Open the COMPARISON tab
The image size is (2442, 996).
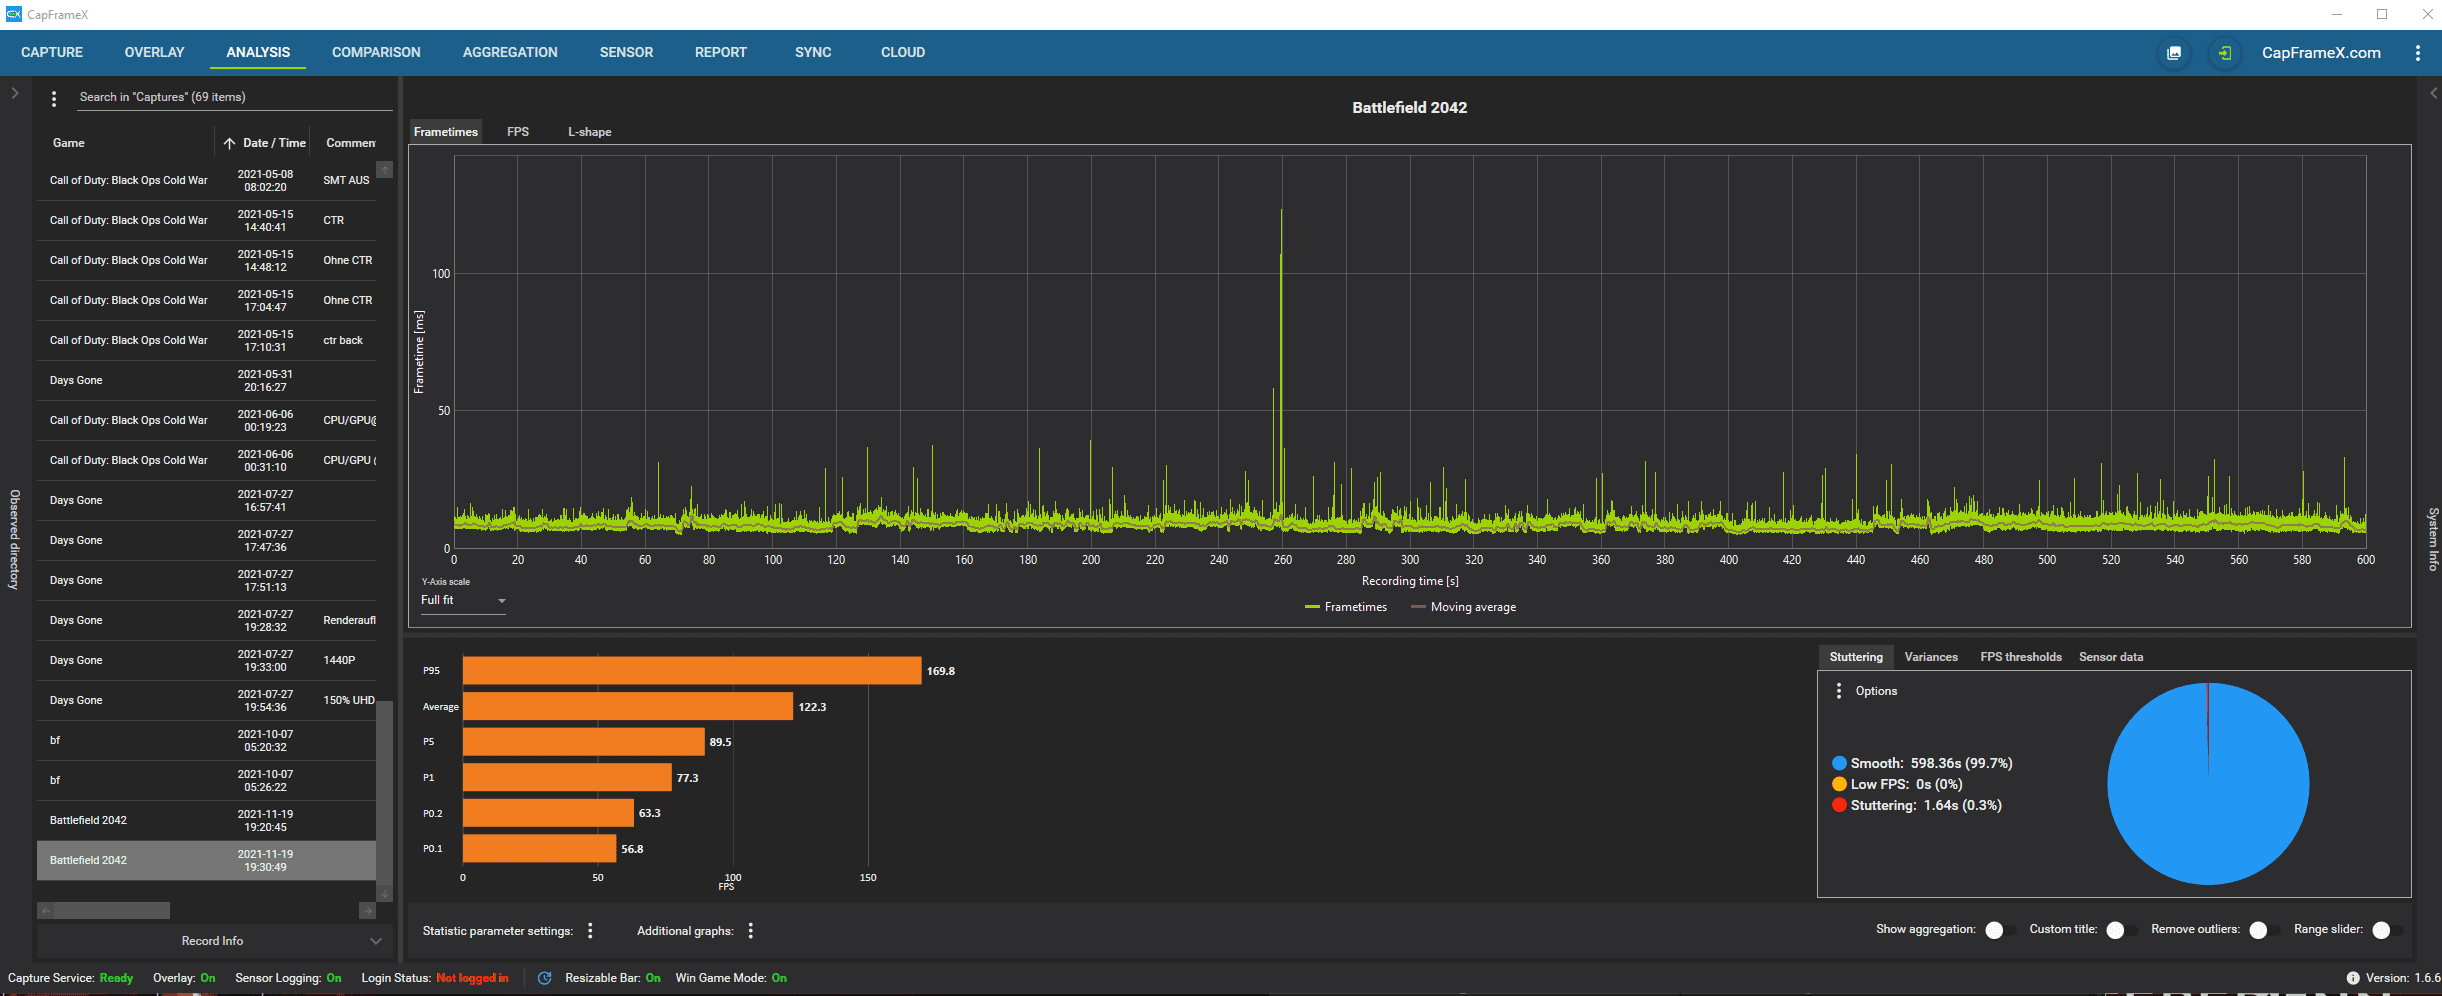(376, 53)
